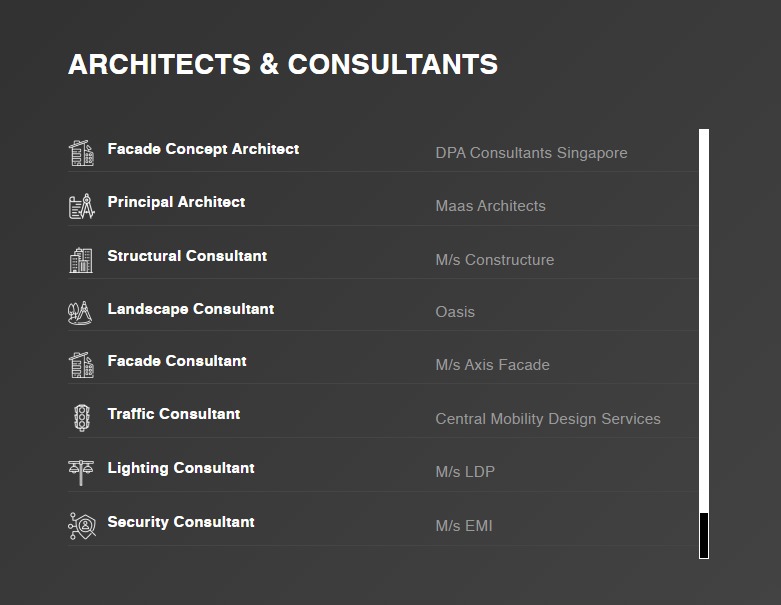Click Maas Architects text
The width and height of the screenshot is (781, 605).
point(491,206)
